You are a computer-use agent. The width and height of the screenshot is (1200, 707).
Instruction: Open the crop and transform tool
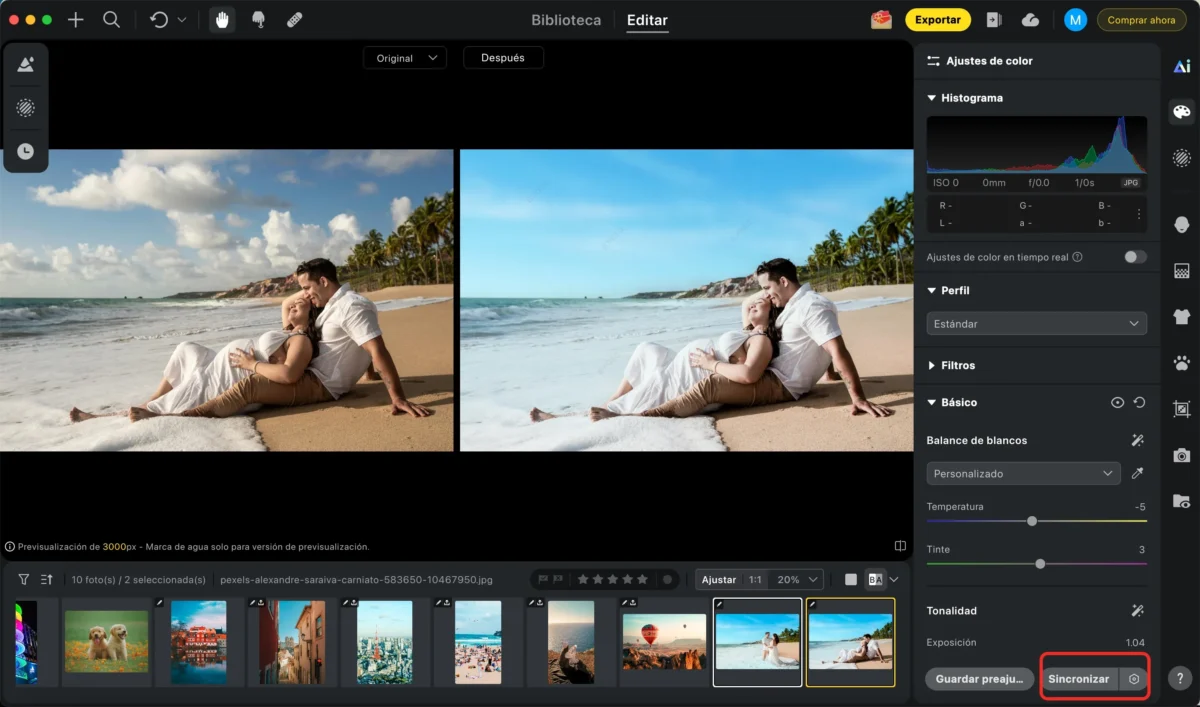1181,410
